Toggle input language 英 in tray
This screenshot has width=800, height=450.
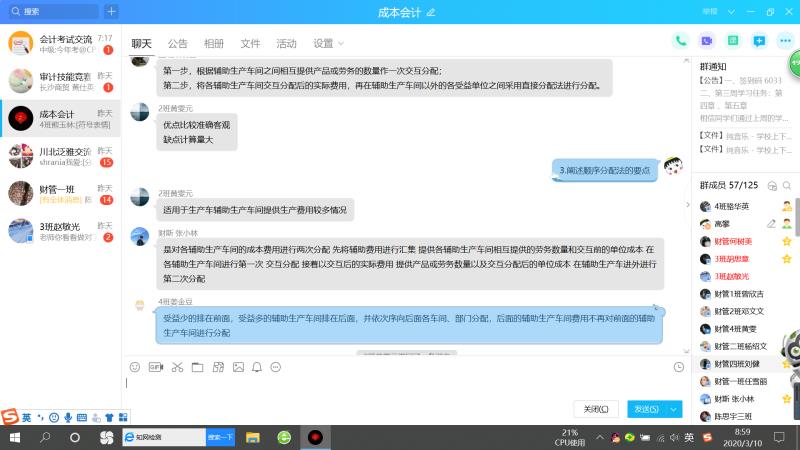[x=689, y=437]
